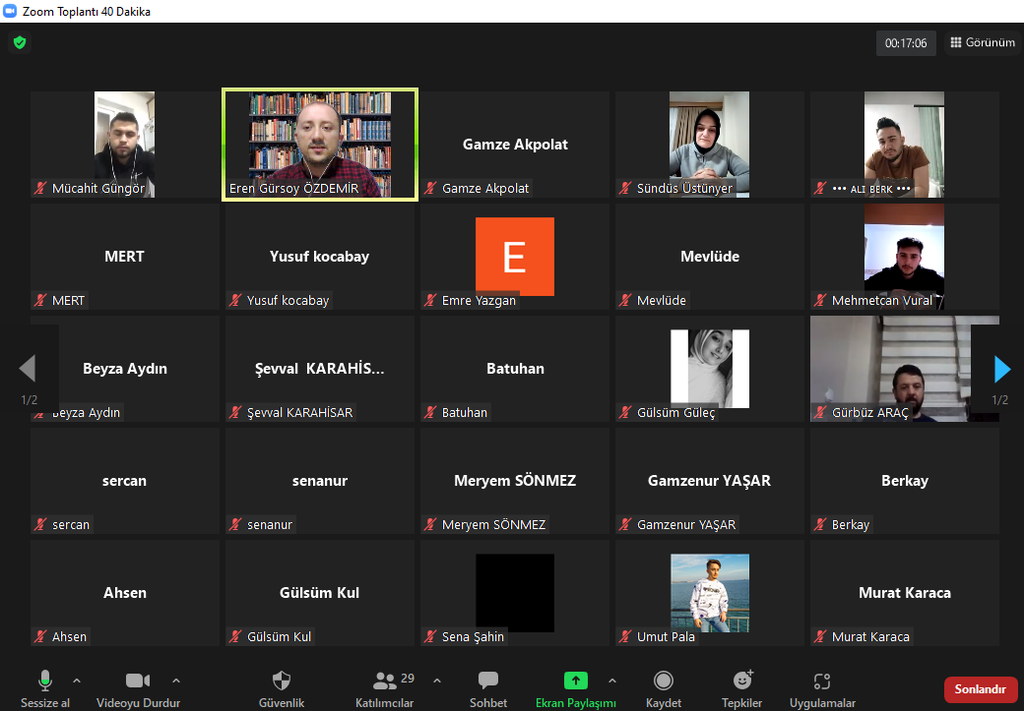Expand audio options arrow beside microphone
1024x711 pixels.
[x=77, y=680]
